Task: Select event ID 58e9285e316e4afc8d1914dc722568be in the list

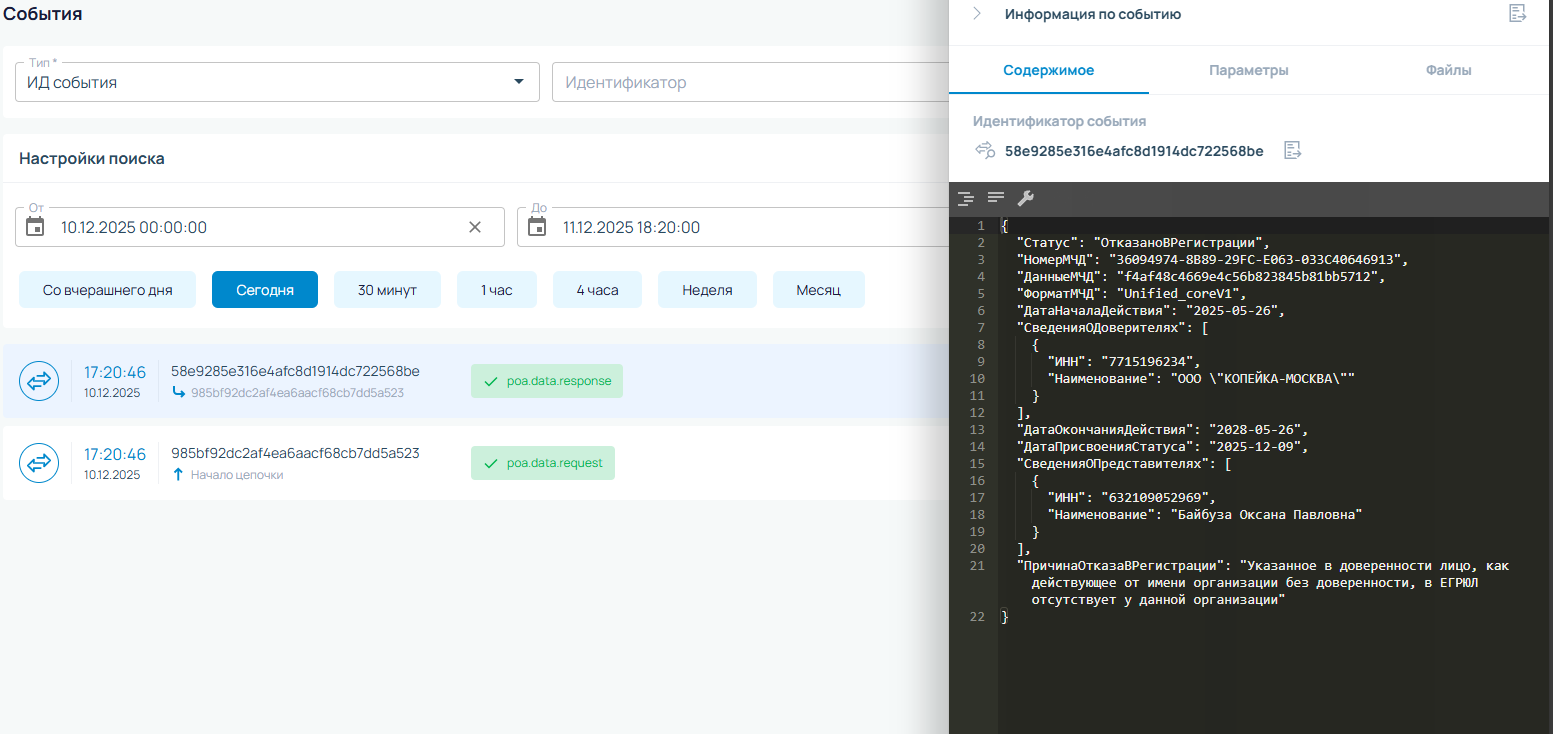Action: click(295, 372)
